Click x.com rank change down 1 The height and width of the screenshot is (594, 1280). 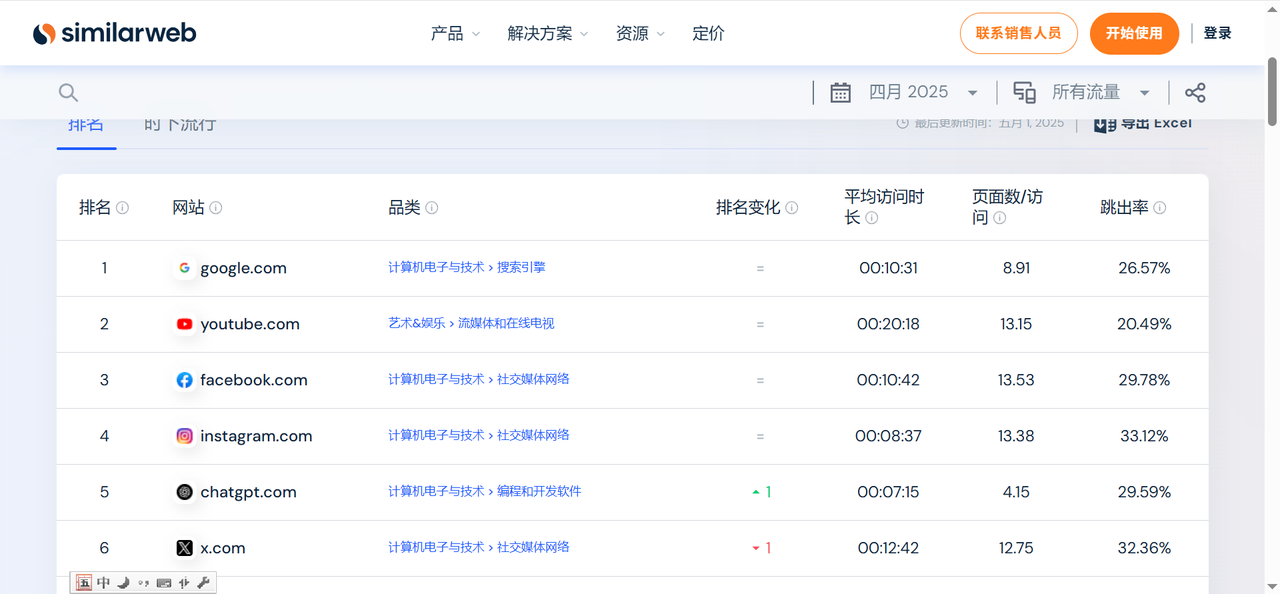(761, 548)
